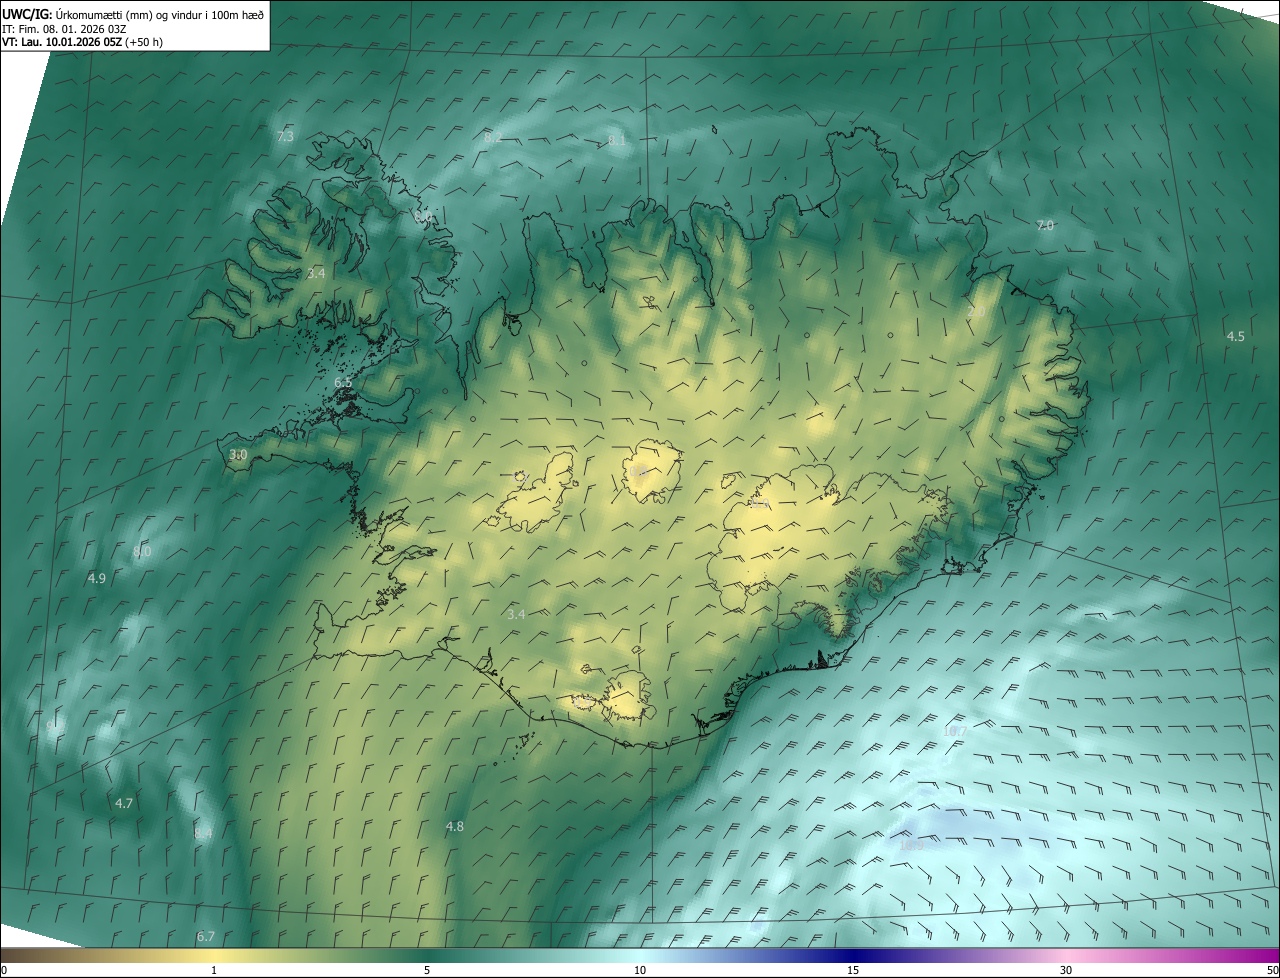Screen dimensions: 1280x978
Task: Click the 8.4 value in southwest ocean
Action: 203,833
